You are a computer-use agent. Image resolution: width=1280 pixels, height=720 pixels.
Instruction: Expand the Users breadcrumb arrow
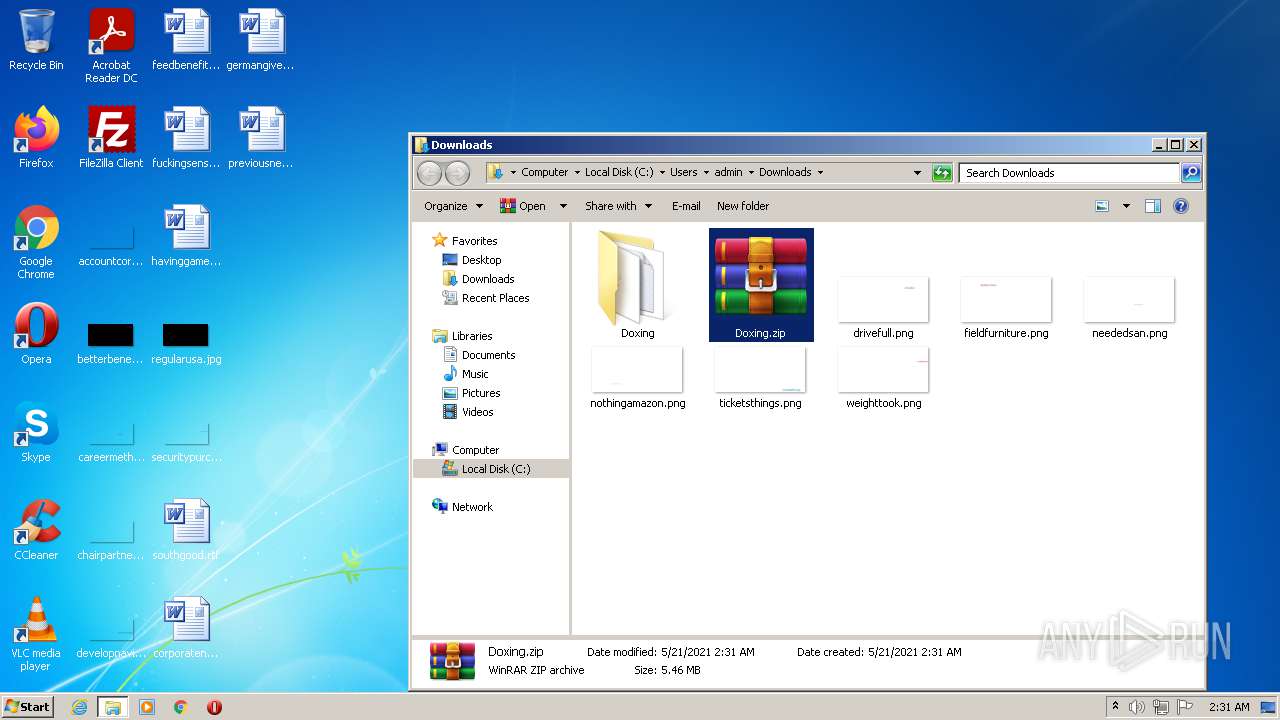706,173
